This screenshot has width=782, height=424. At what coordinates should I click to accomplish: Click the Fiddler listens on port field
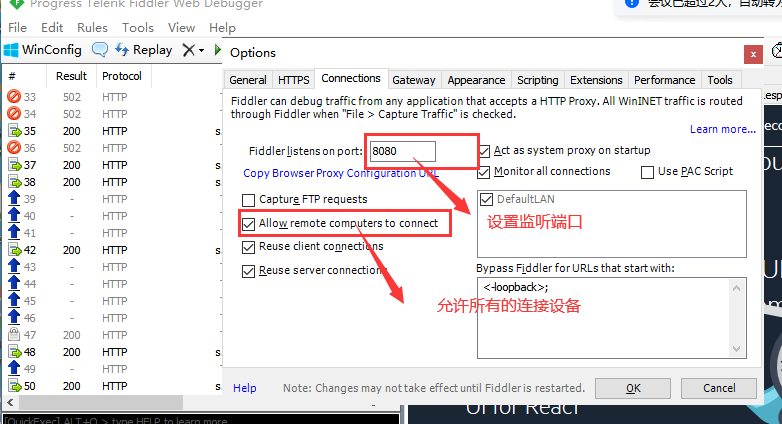402,151
